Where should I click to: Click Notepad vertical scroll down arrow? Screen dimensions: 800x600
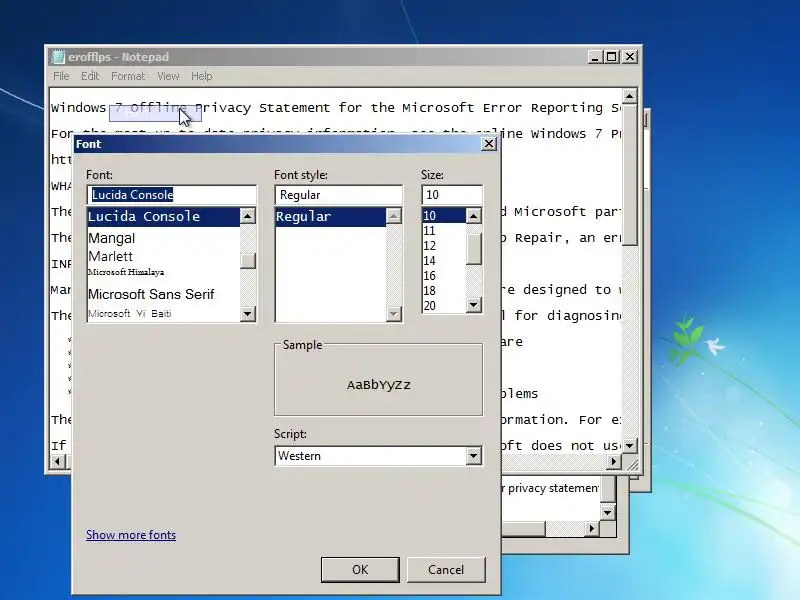tap(630, 446)
